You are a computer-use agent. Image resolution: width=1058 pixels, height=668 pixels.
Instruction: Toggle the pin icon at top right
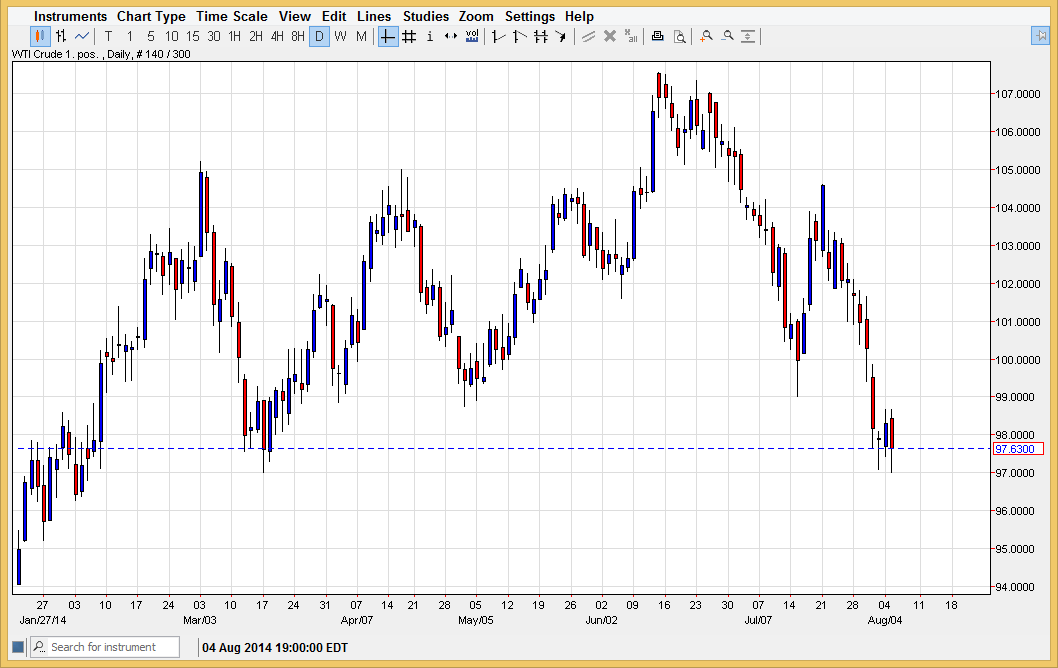point(1041,36)
